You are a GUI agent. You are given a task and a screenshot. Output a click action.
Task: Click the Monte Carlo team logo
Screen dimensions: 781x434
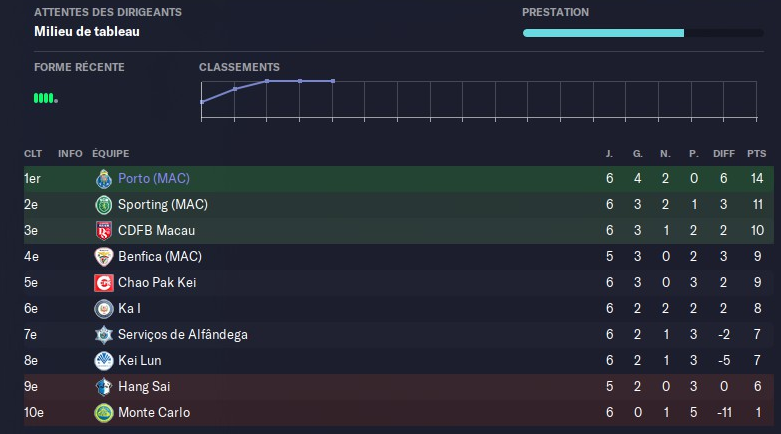point(103,413)
